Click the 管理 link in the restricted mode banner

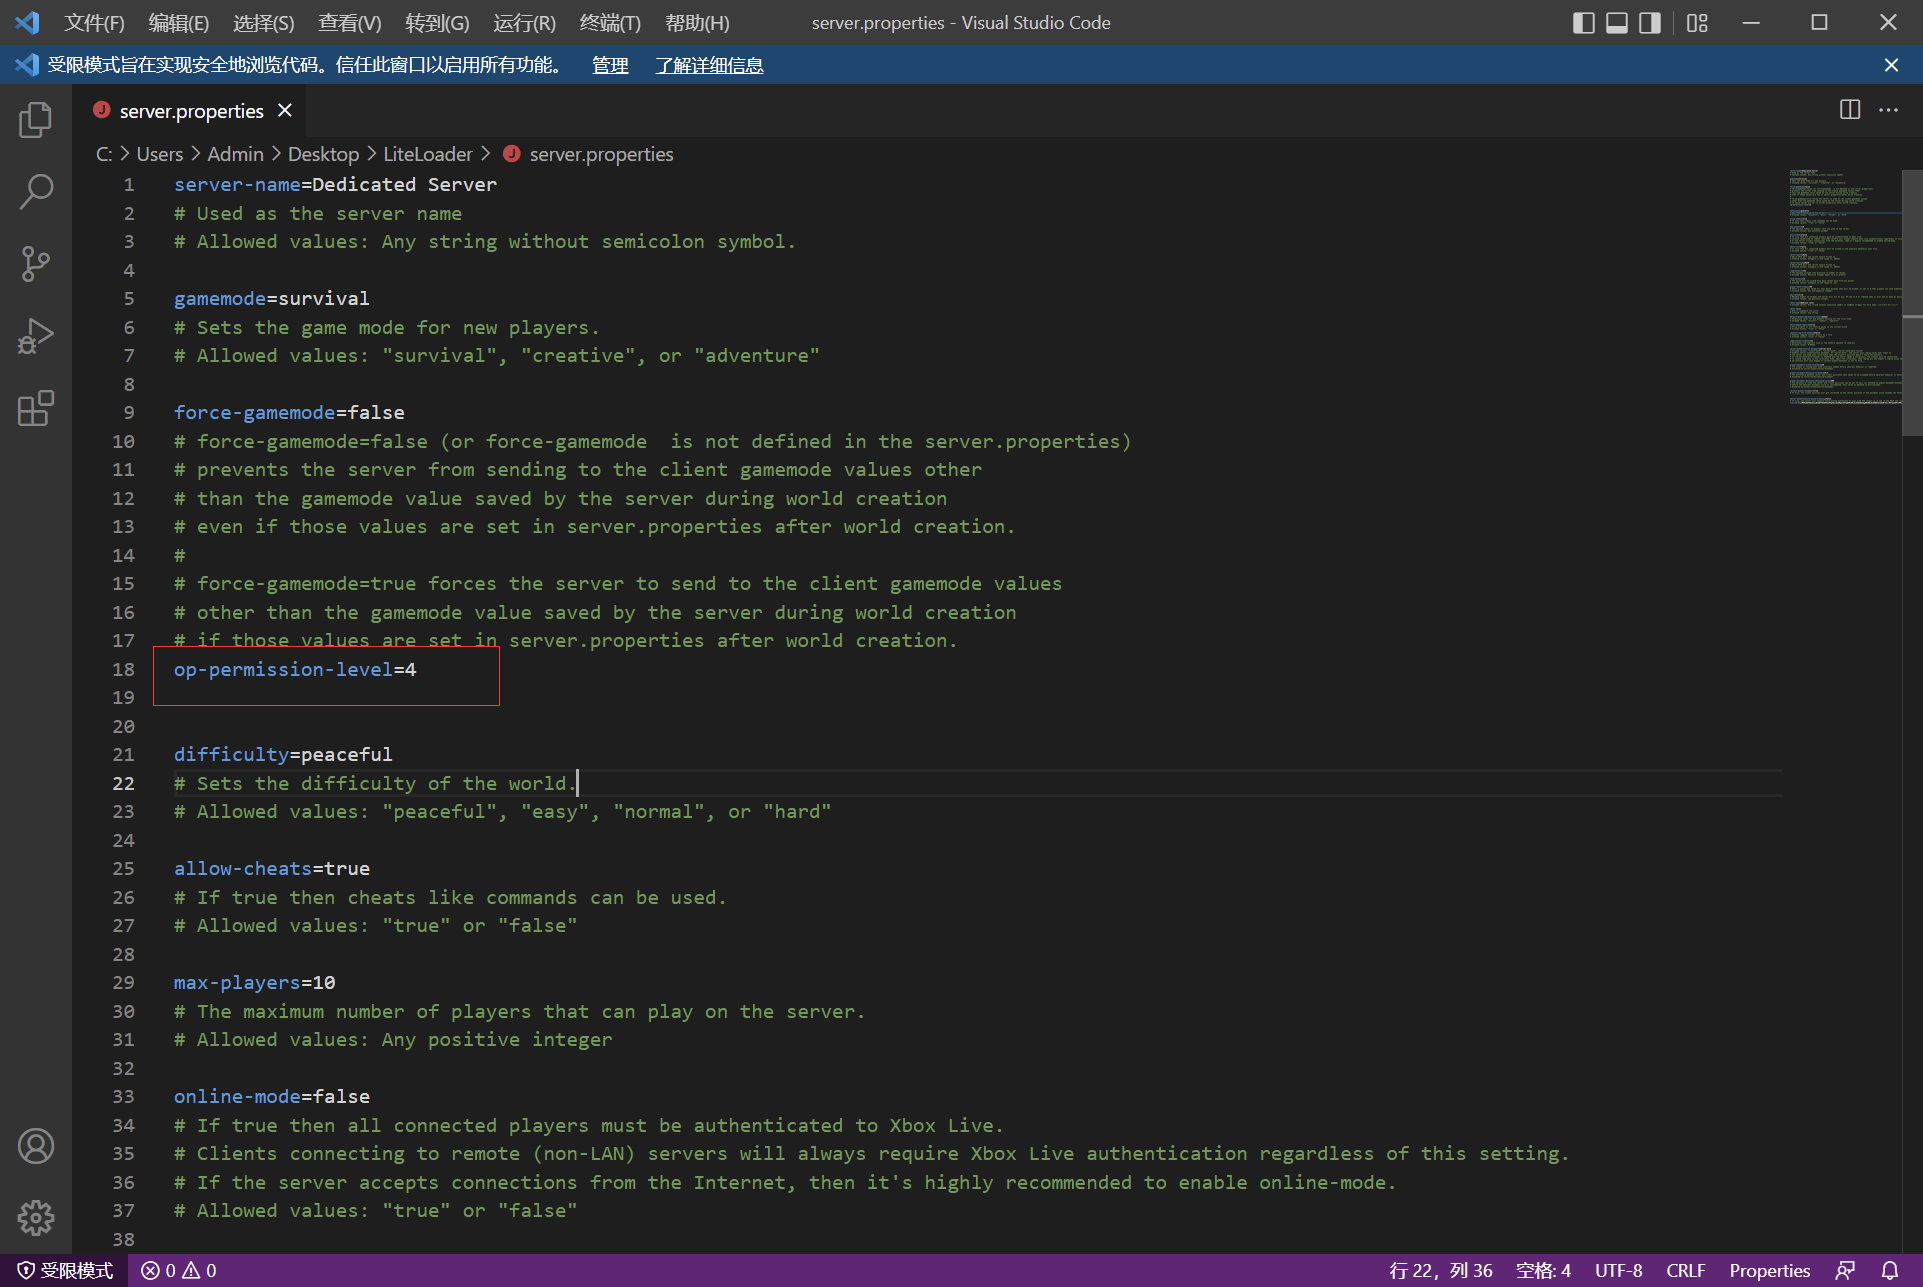point(609,65)
